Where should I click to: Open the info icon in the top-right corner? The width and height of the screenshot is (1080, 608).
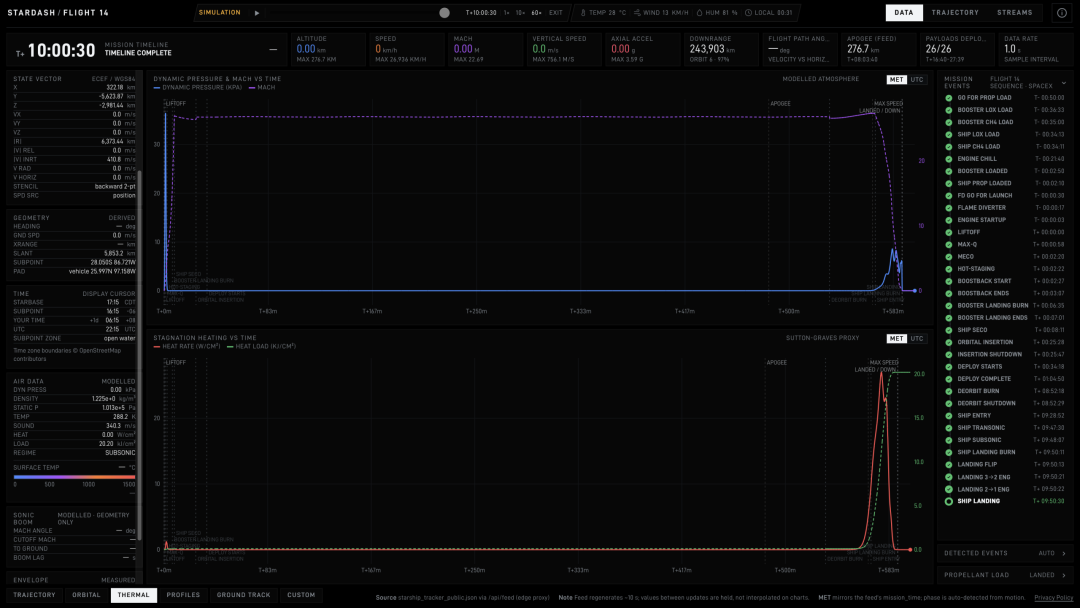tap(1061, 12)
